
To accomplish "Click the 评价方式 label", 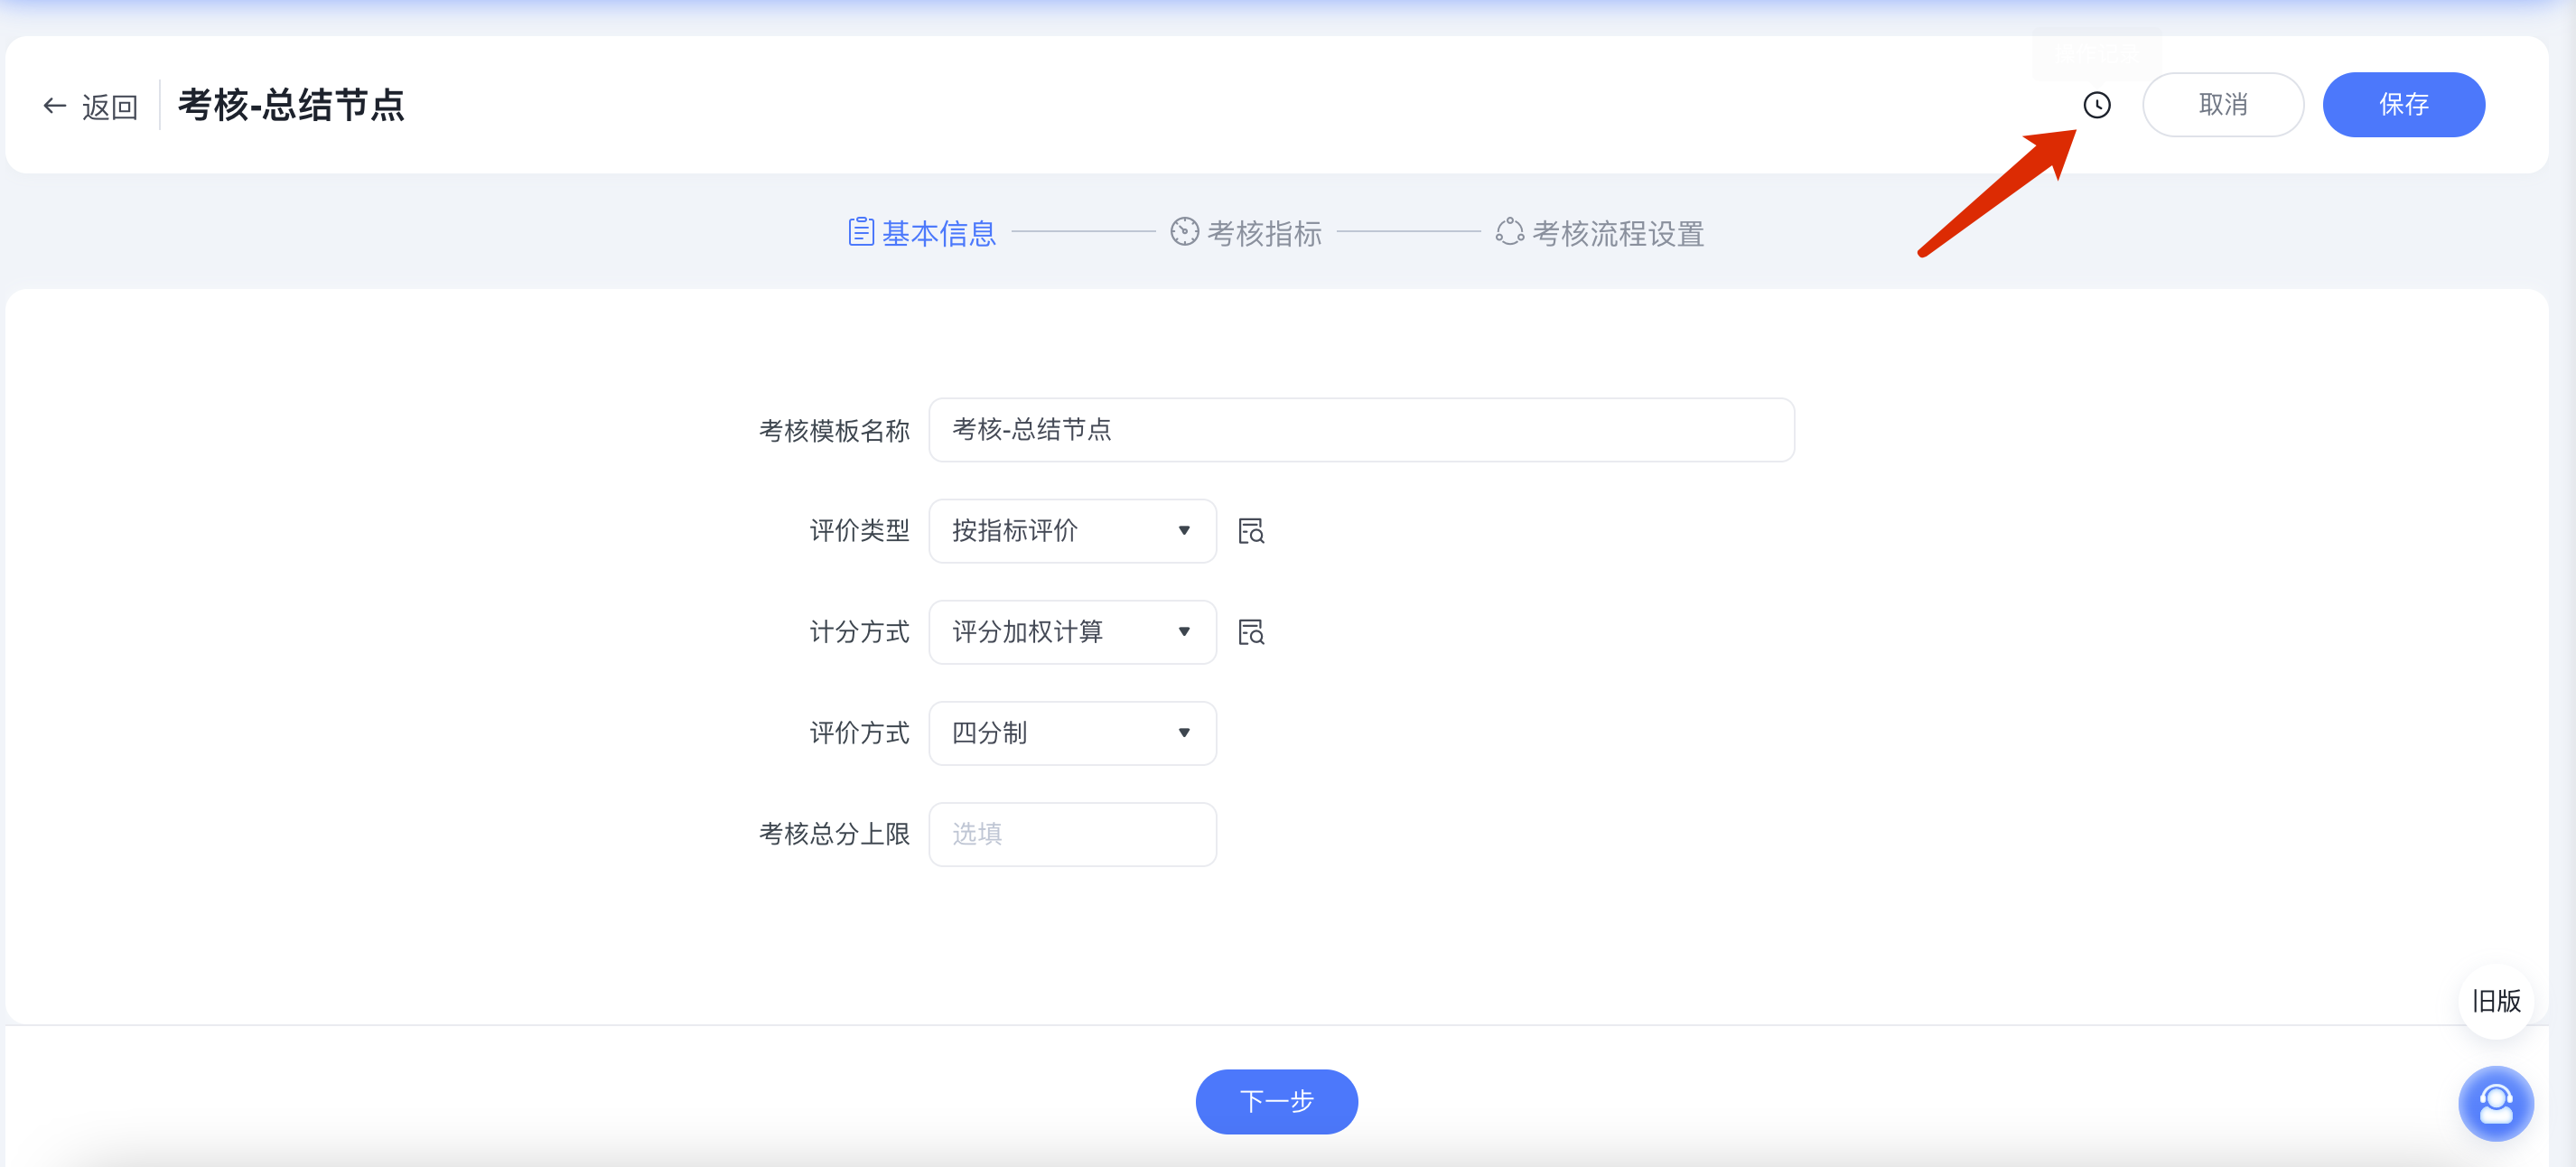I will (859, 733).
